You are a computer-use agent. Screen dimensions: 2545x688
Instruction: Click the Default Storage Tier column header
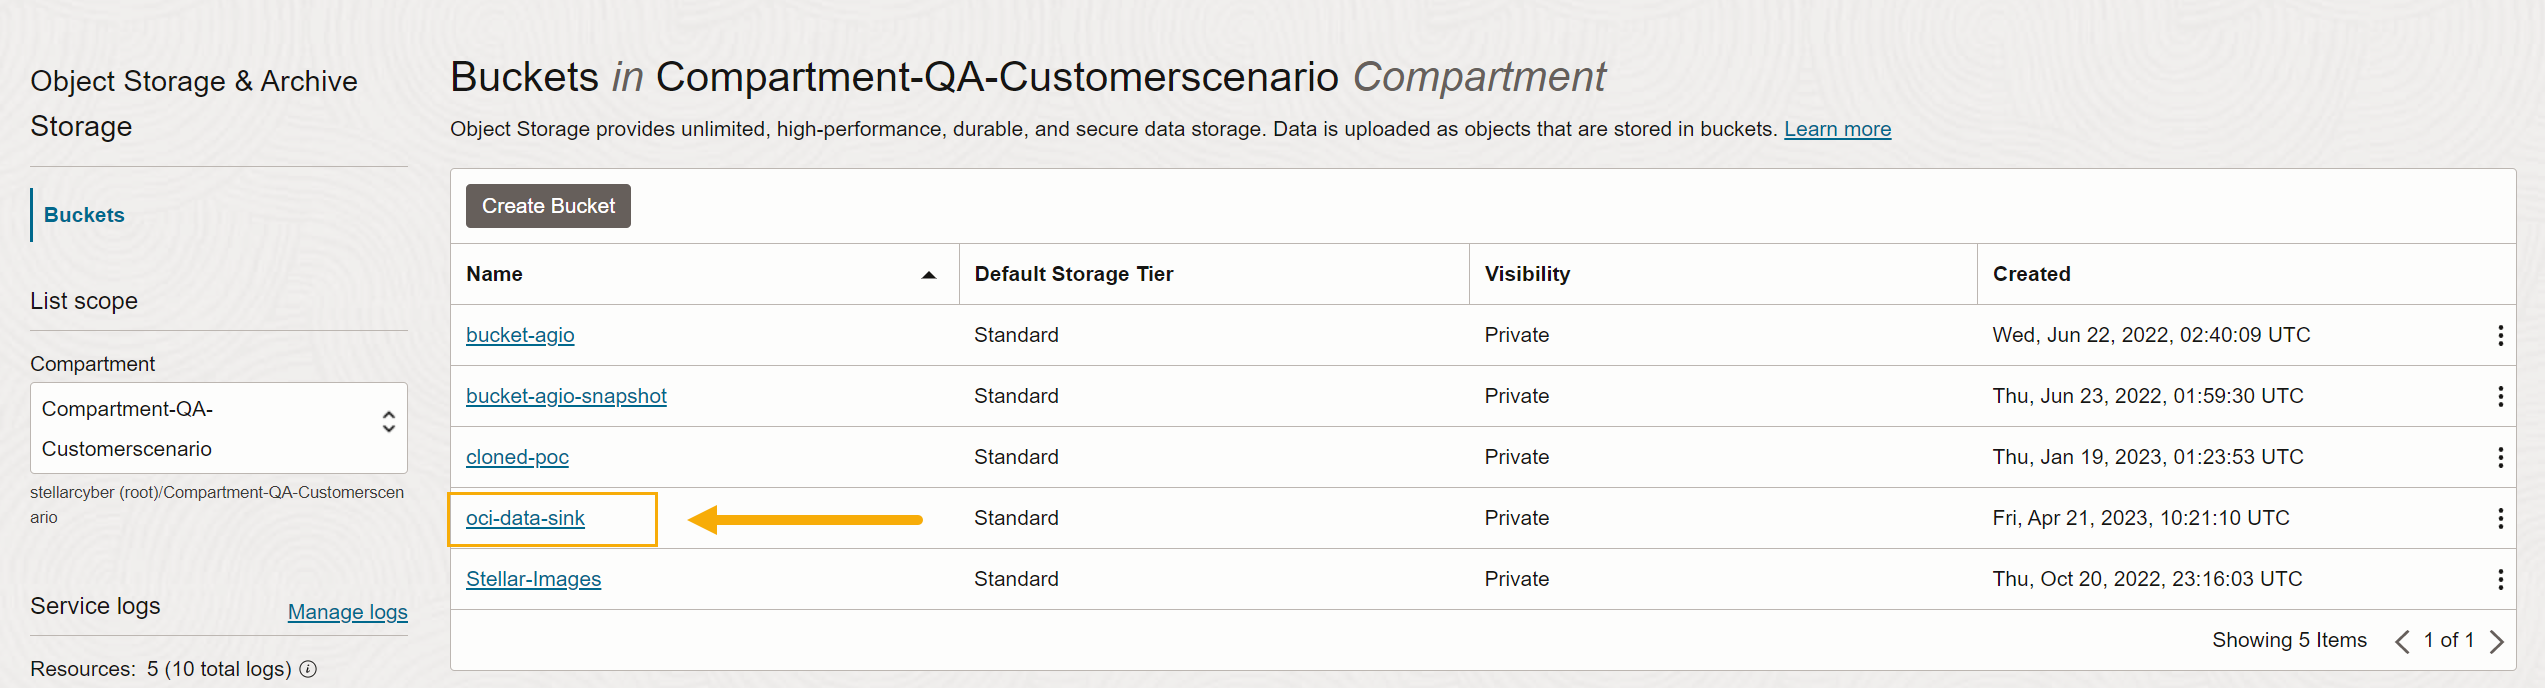point(1073,274)
